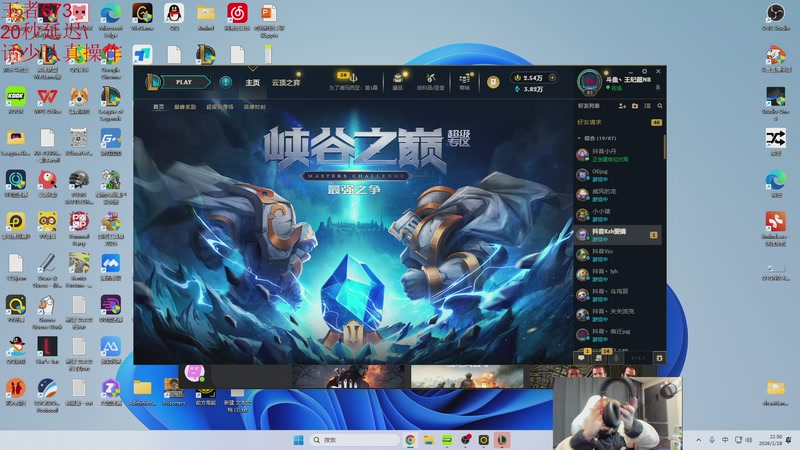
Task: Click the plus button beside 2.54万
Action: point(553,78)
